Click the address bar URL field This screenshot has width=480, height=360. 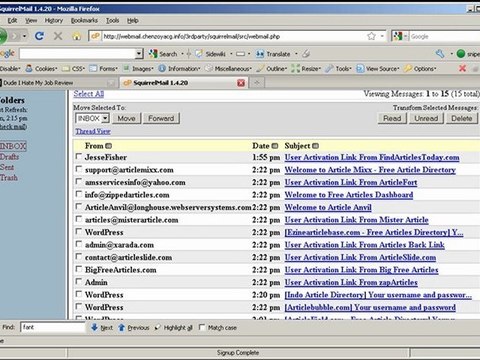point(233,36)
